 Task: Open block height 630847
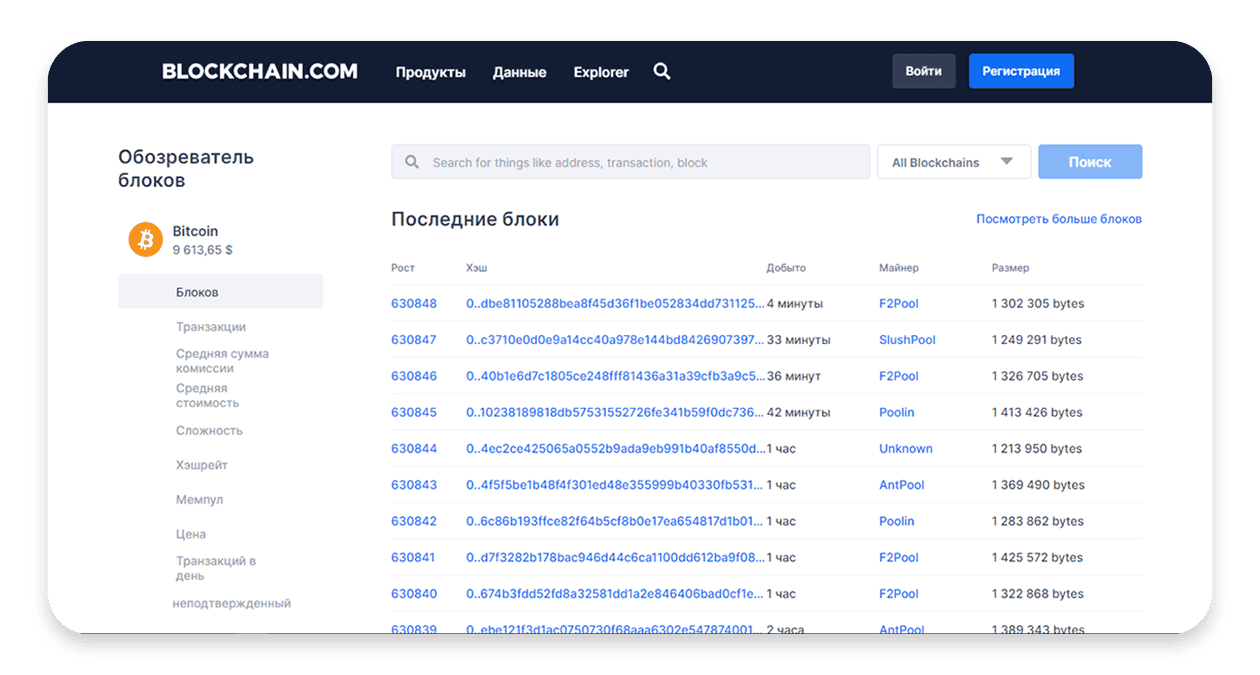(x=414, y=340)
